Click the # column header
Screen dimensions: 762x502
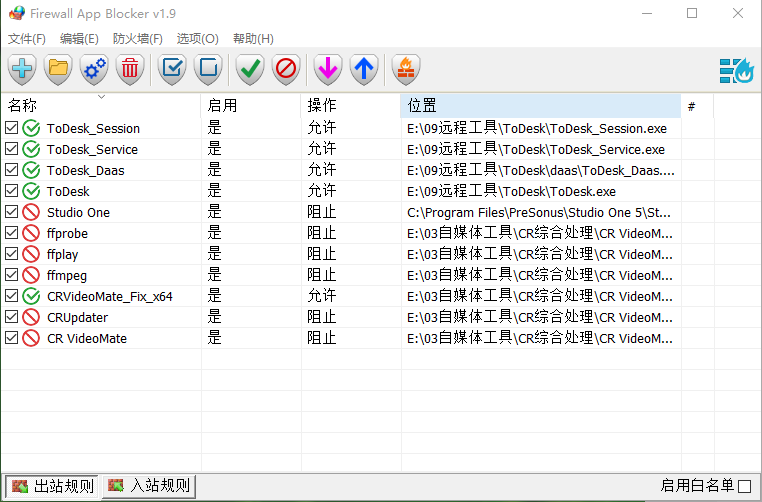point(697,105)
